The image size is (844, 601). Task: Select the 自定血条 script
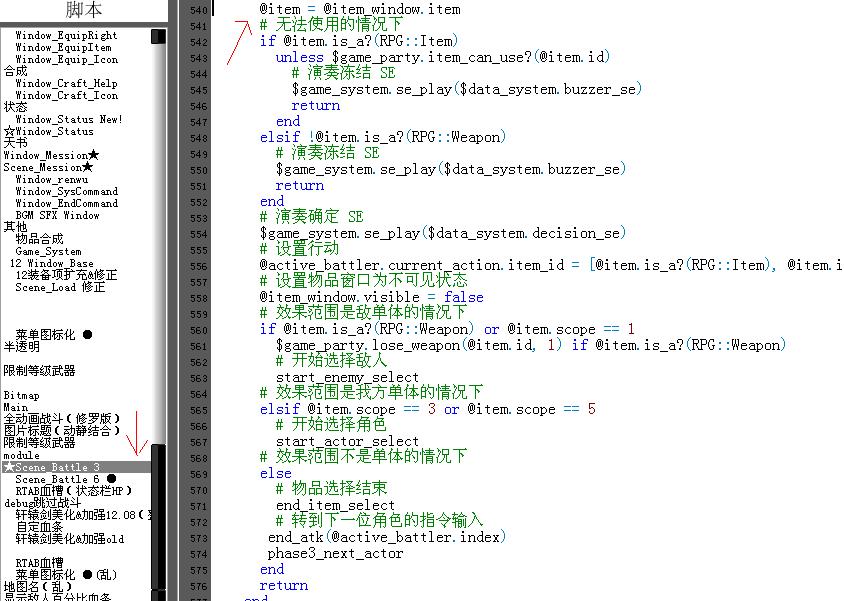(39, 527)
